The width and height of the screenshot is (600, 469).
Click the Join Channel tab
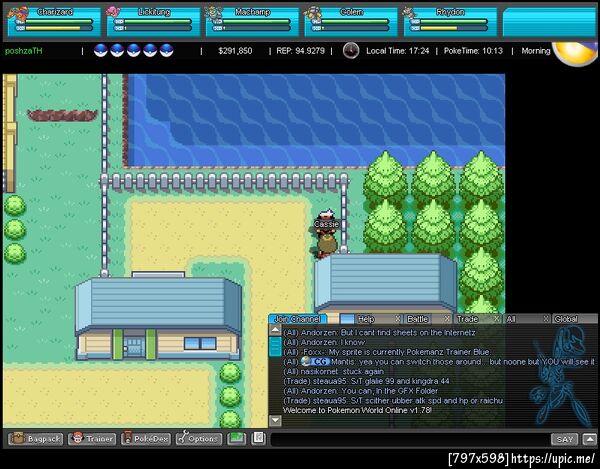coord(298,319)
